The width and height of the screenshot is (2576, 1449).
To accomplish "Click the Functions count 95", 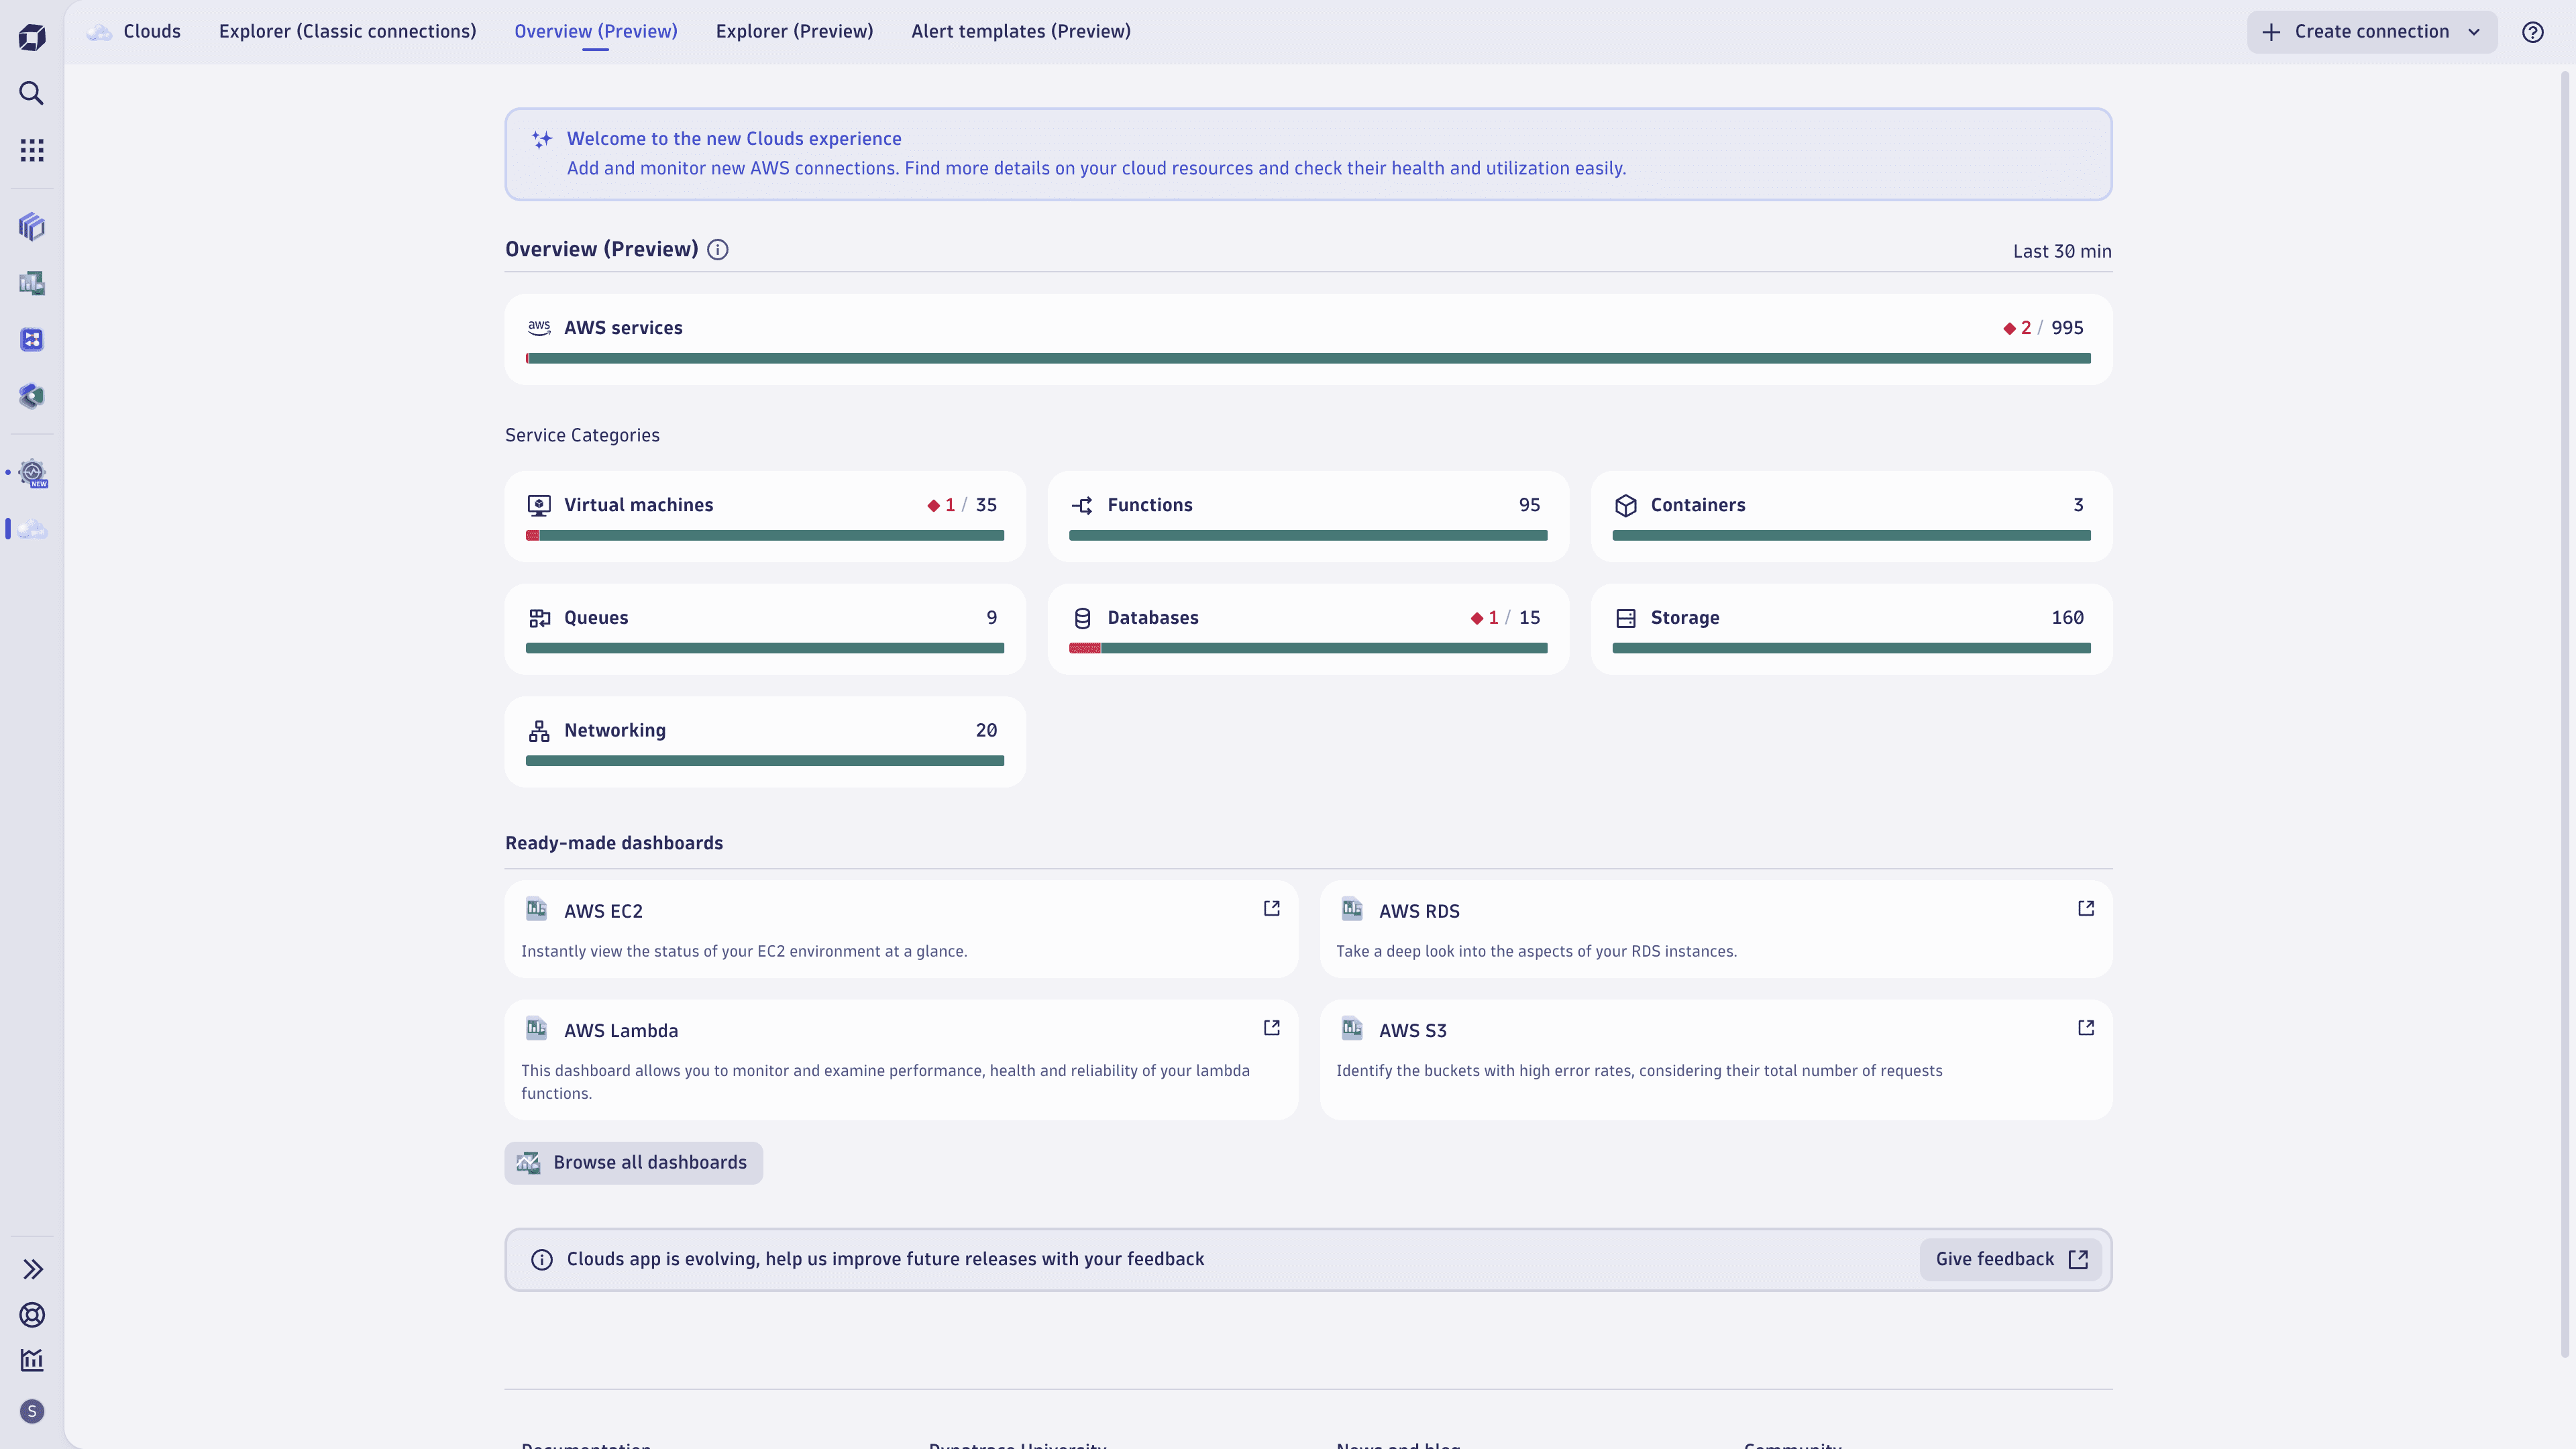I will (1529, 505).
